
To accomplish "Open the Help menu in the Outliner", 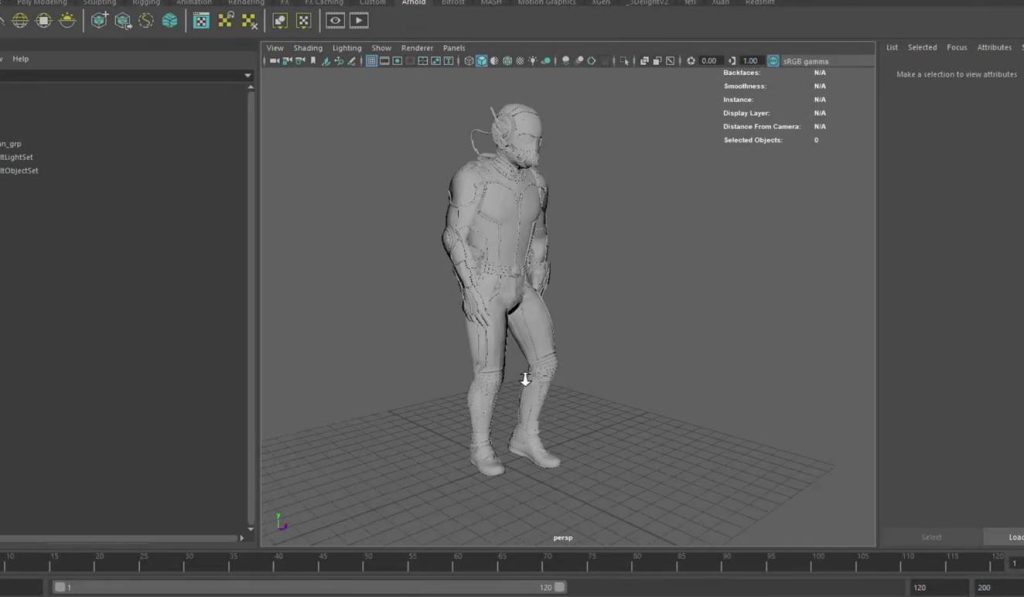I will [x=20, y=59].
